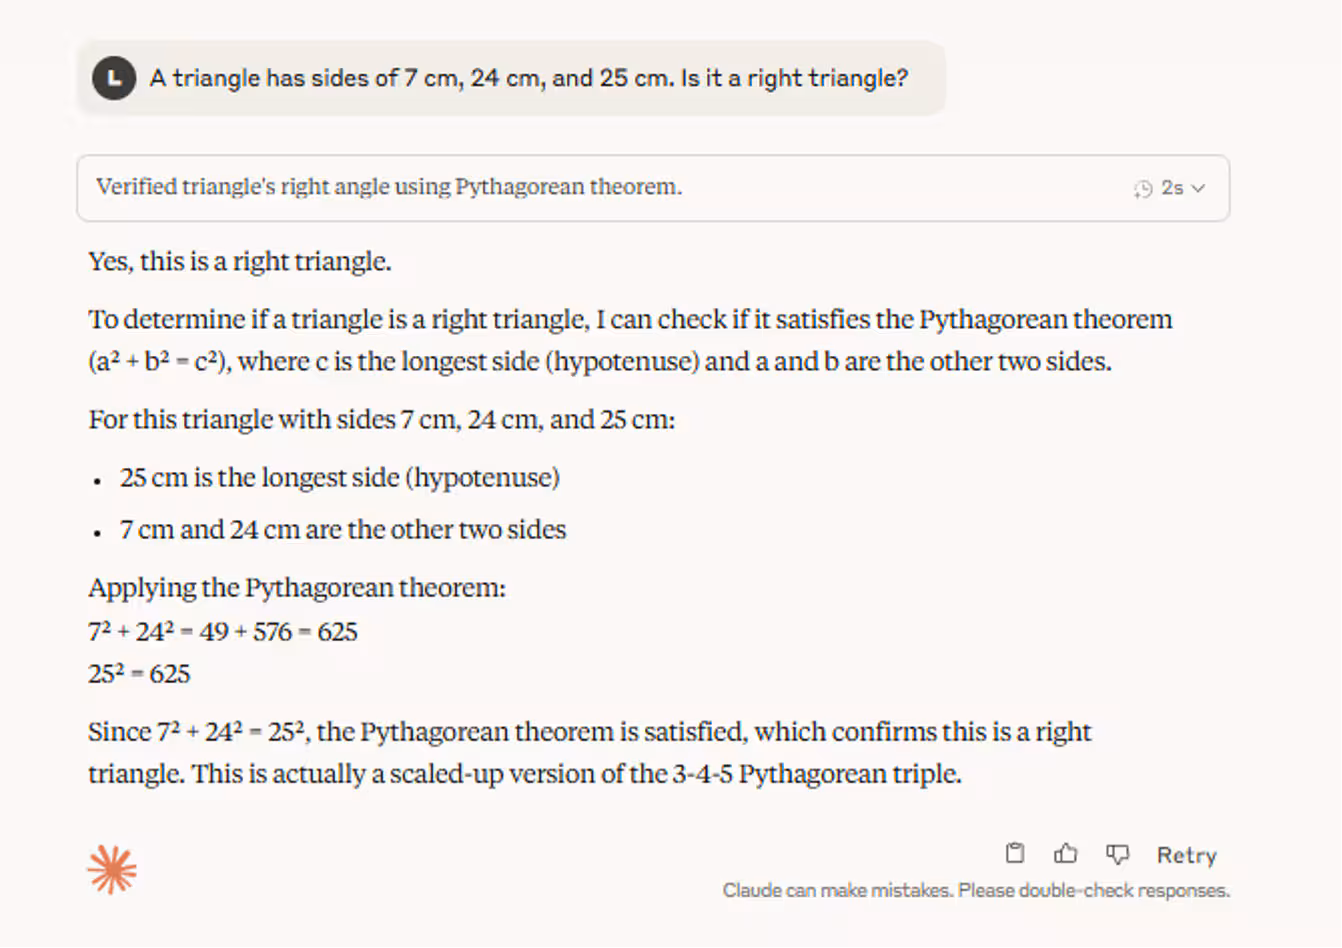Copy the response with the clipboard icon
Viewport: 1342px width, 948px height.
pyautogui.click(x=1014, y=853)
